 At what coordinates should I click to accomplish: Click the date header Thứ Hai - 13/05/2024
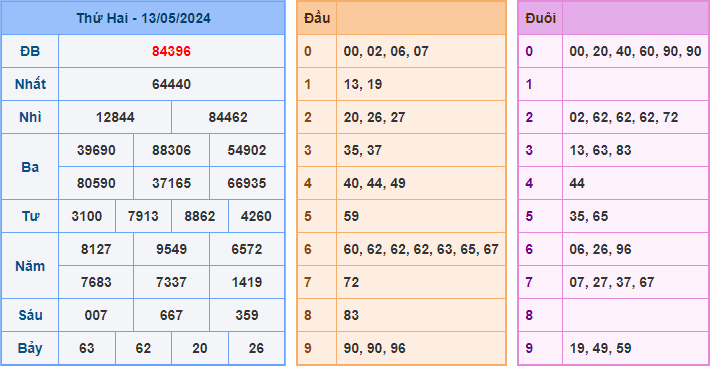tap(143, 19)
